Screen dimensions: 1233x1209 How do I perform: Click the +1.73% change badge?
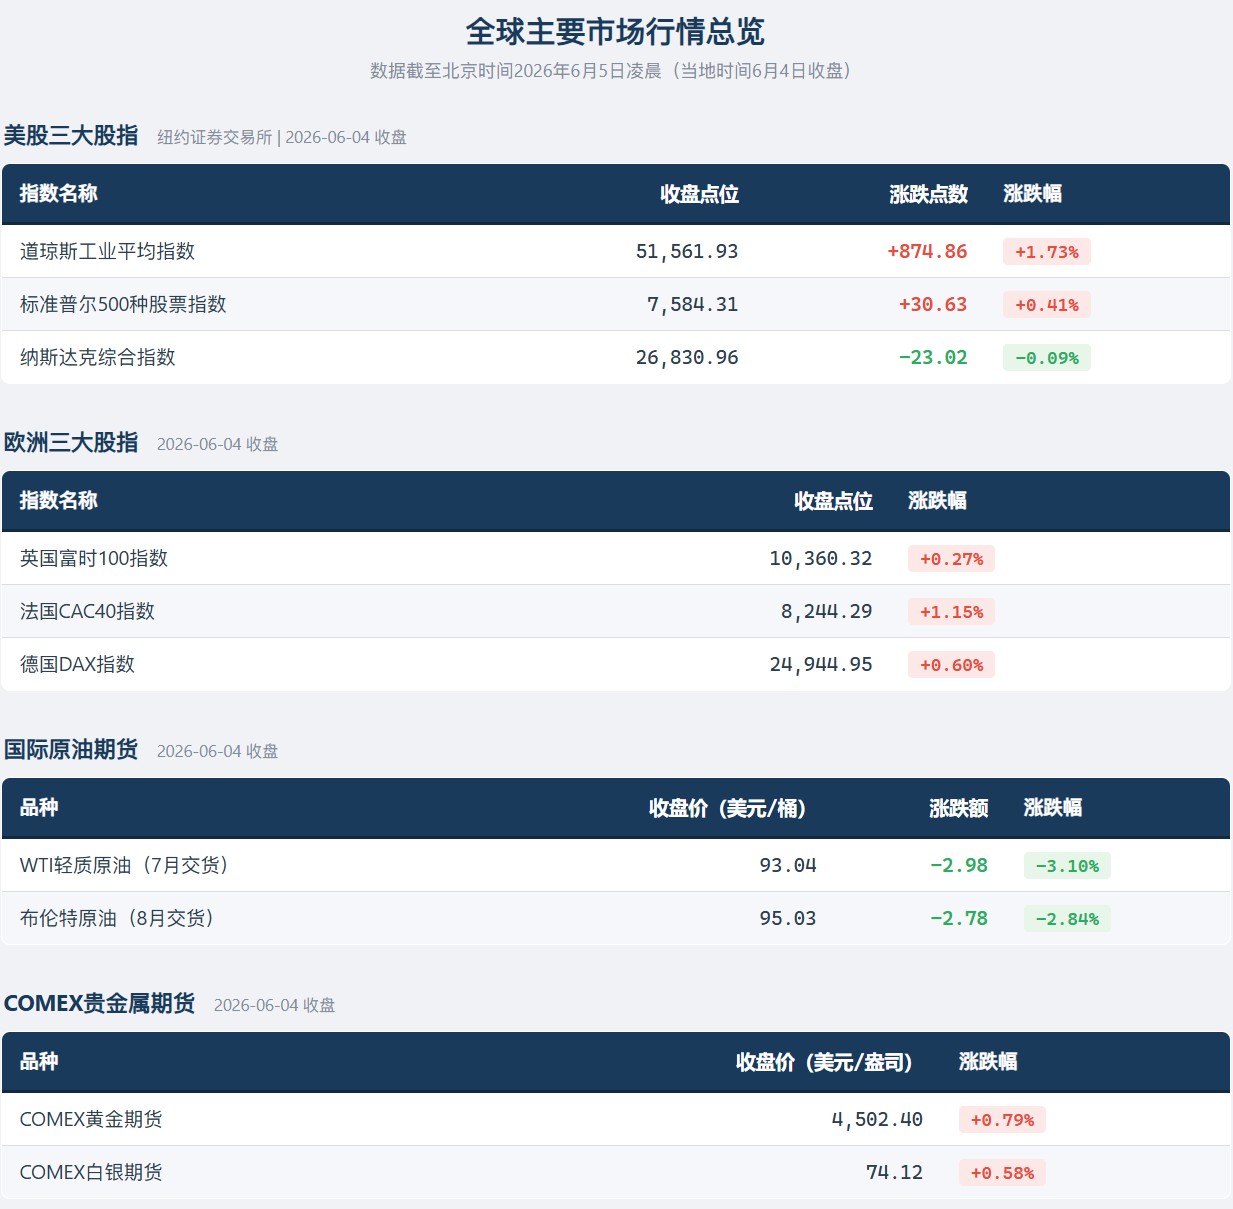(1047, 252)
